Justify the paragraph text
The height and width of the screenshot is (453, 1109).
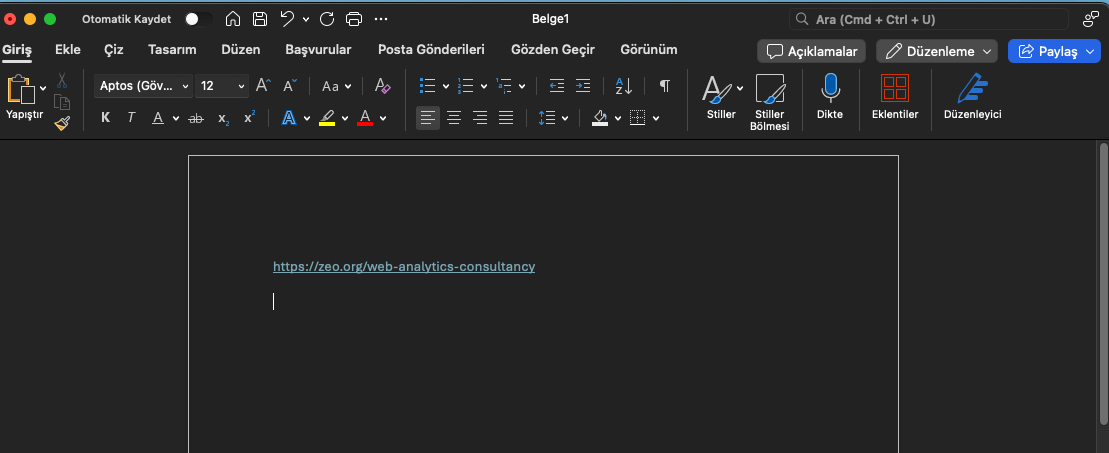[x=506, y=118]
